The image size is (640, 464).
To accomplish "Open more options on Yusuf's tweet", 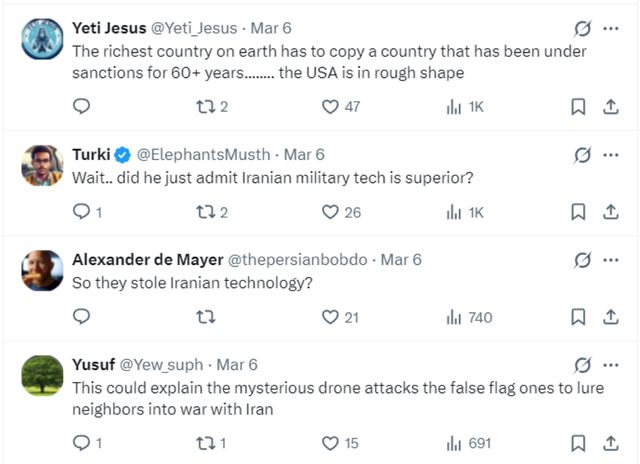I will click(611, 364).
